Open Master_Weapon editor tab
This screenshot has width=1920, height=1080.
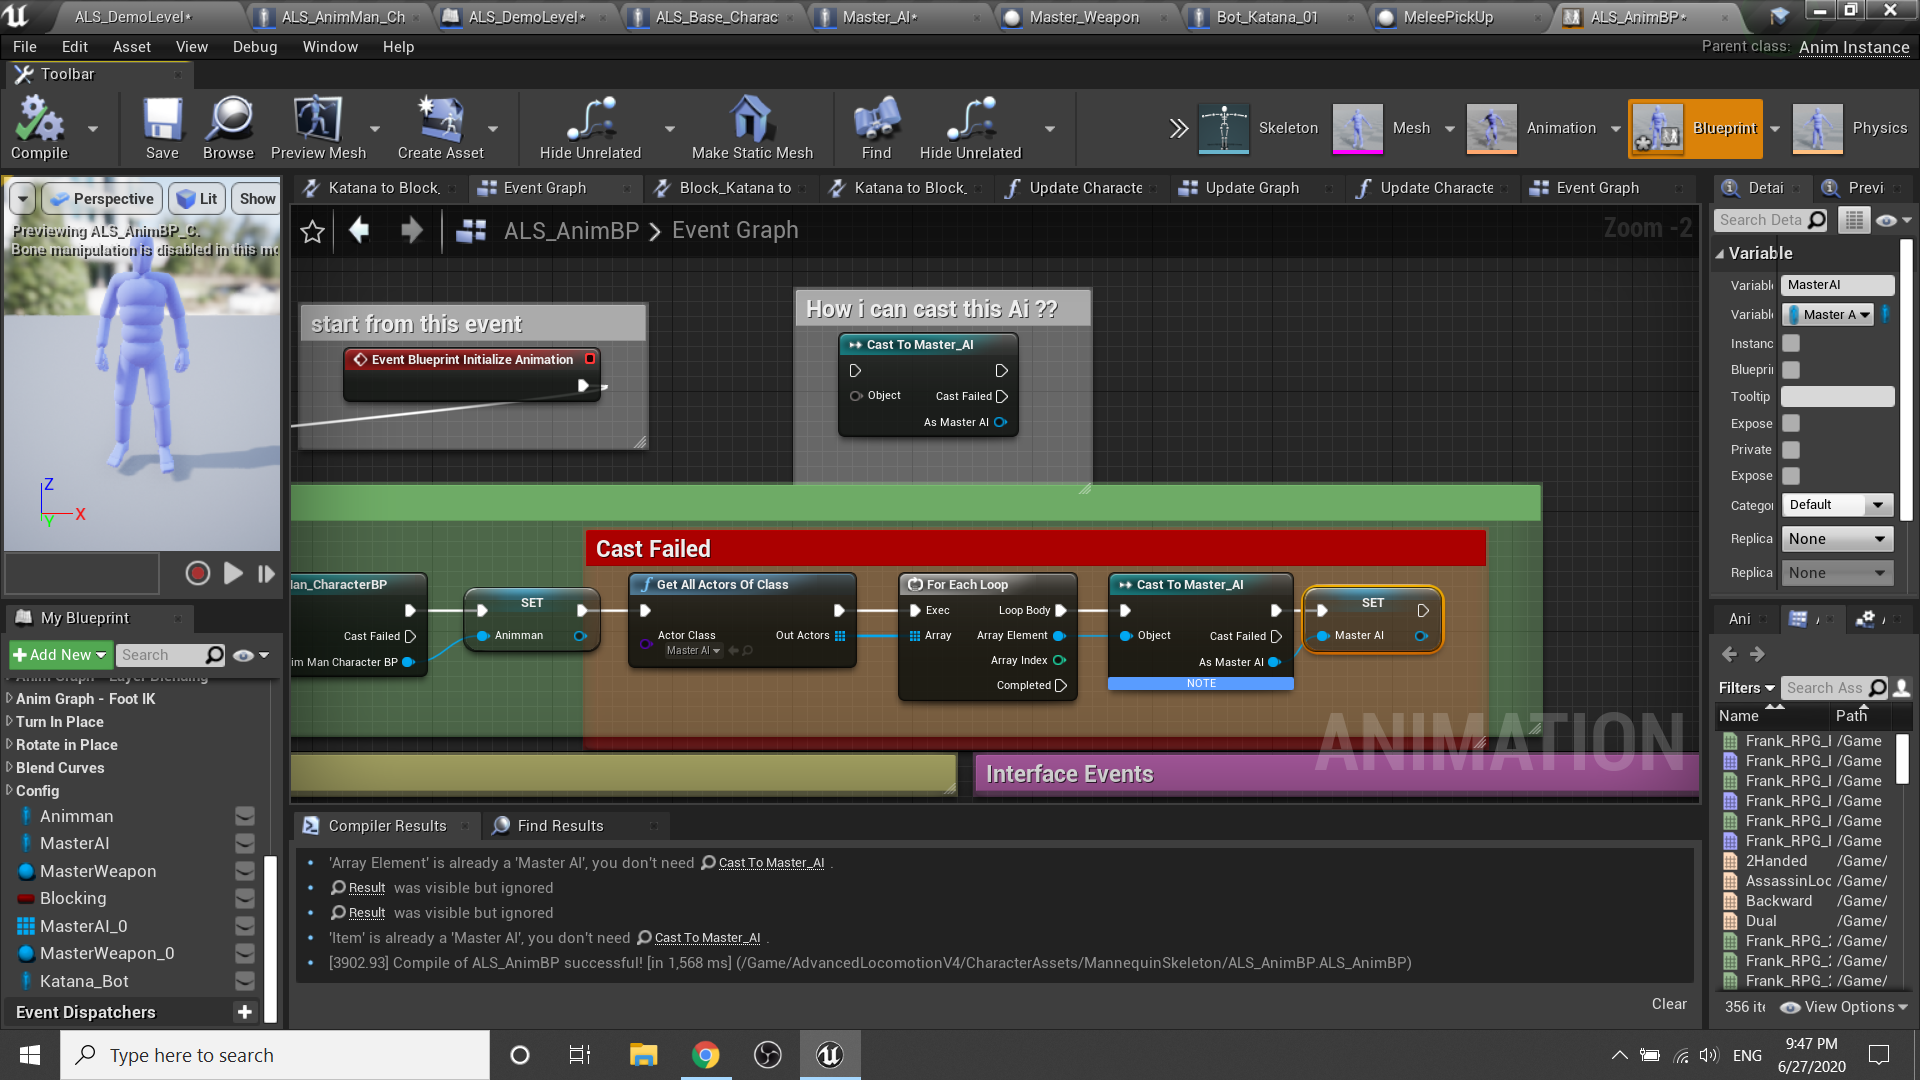(x=1084, y=17)
